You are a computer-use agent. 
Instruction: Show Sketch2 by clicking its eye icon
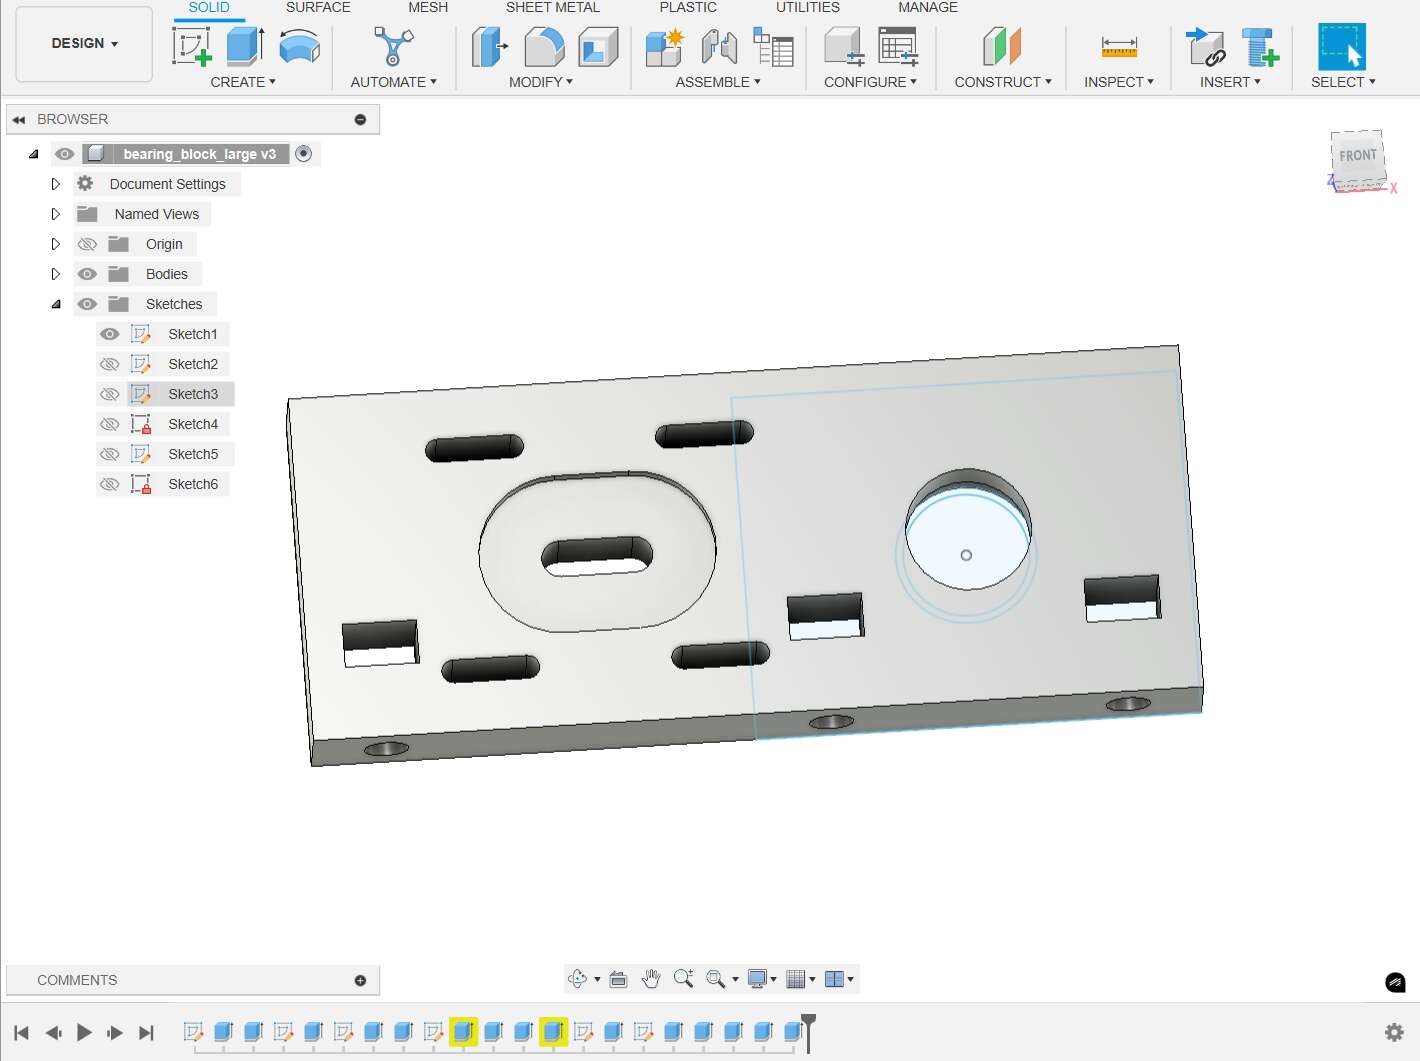(110, 363)
